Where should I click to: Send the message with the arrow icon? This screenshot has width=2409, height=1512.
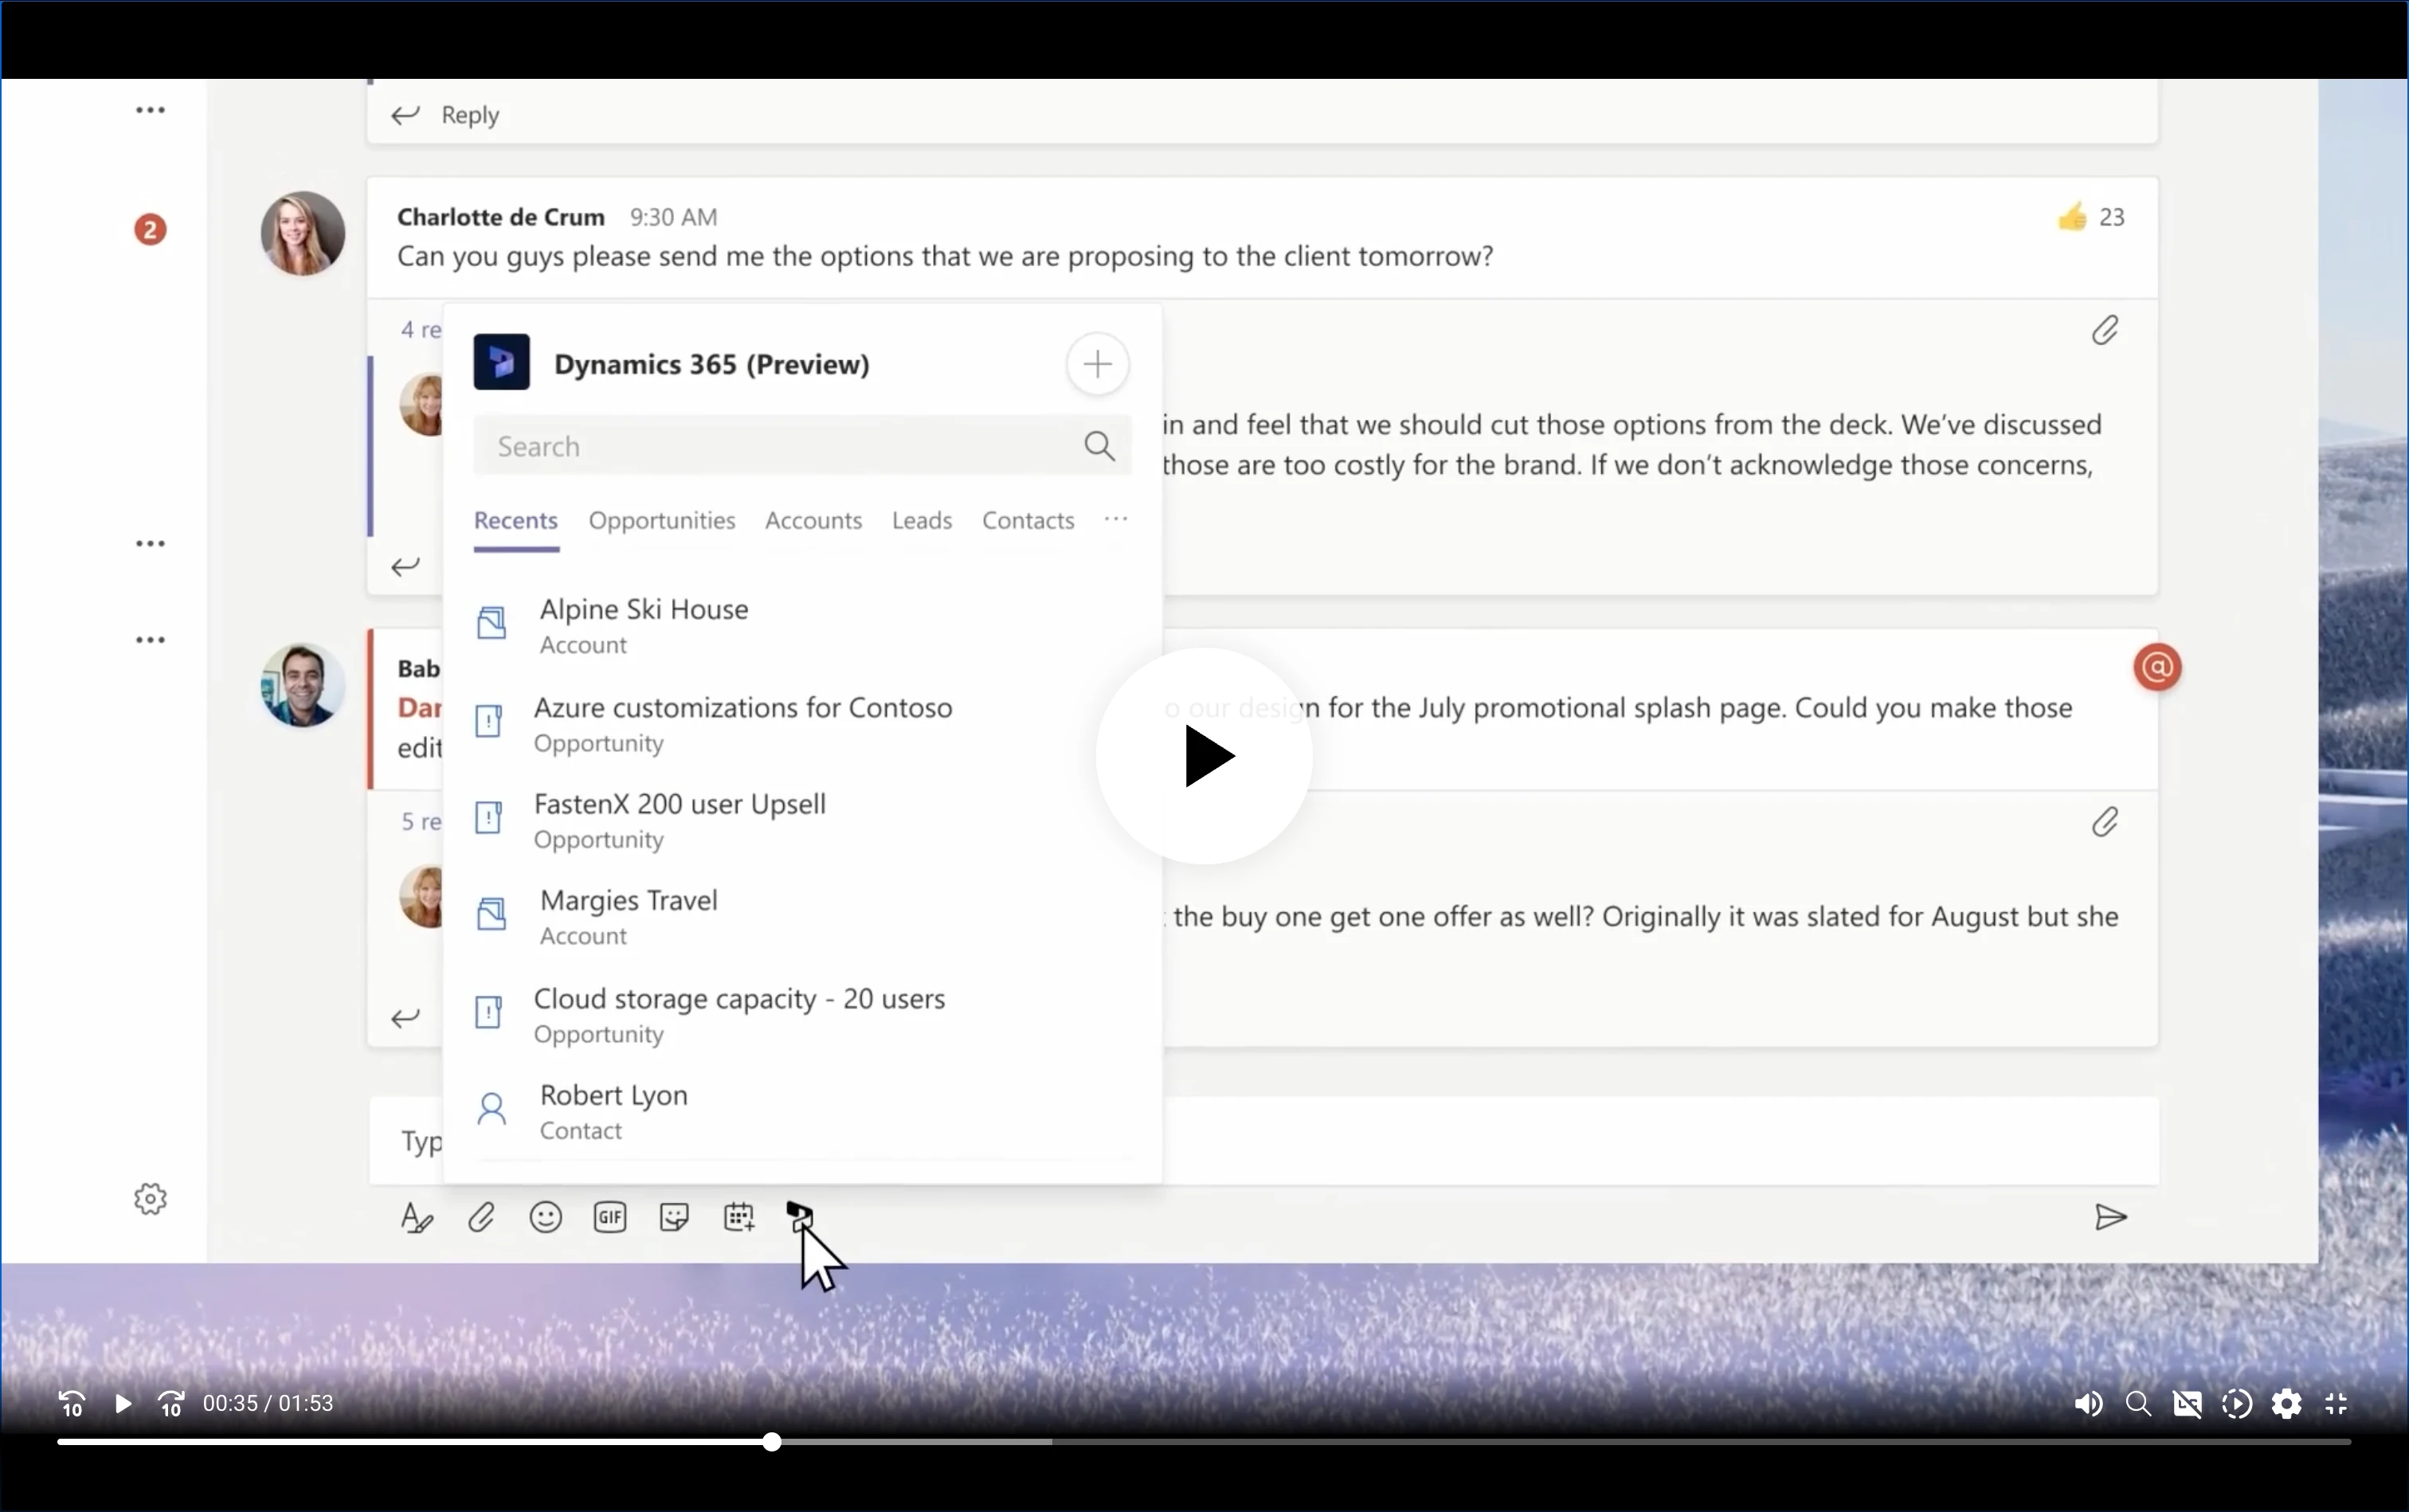pos(2110,1217)
